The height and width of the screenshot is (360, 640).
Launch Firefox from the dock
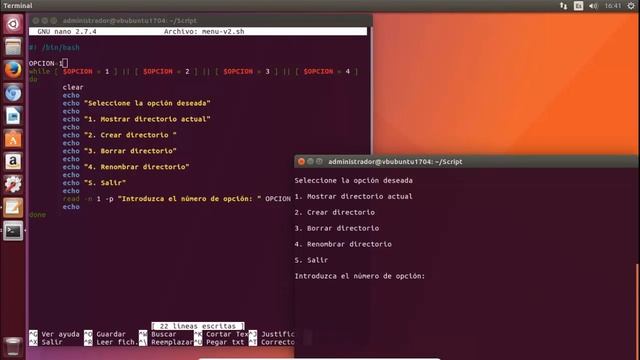tap(13, 70)
